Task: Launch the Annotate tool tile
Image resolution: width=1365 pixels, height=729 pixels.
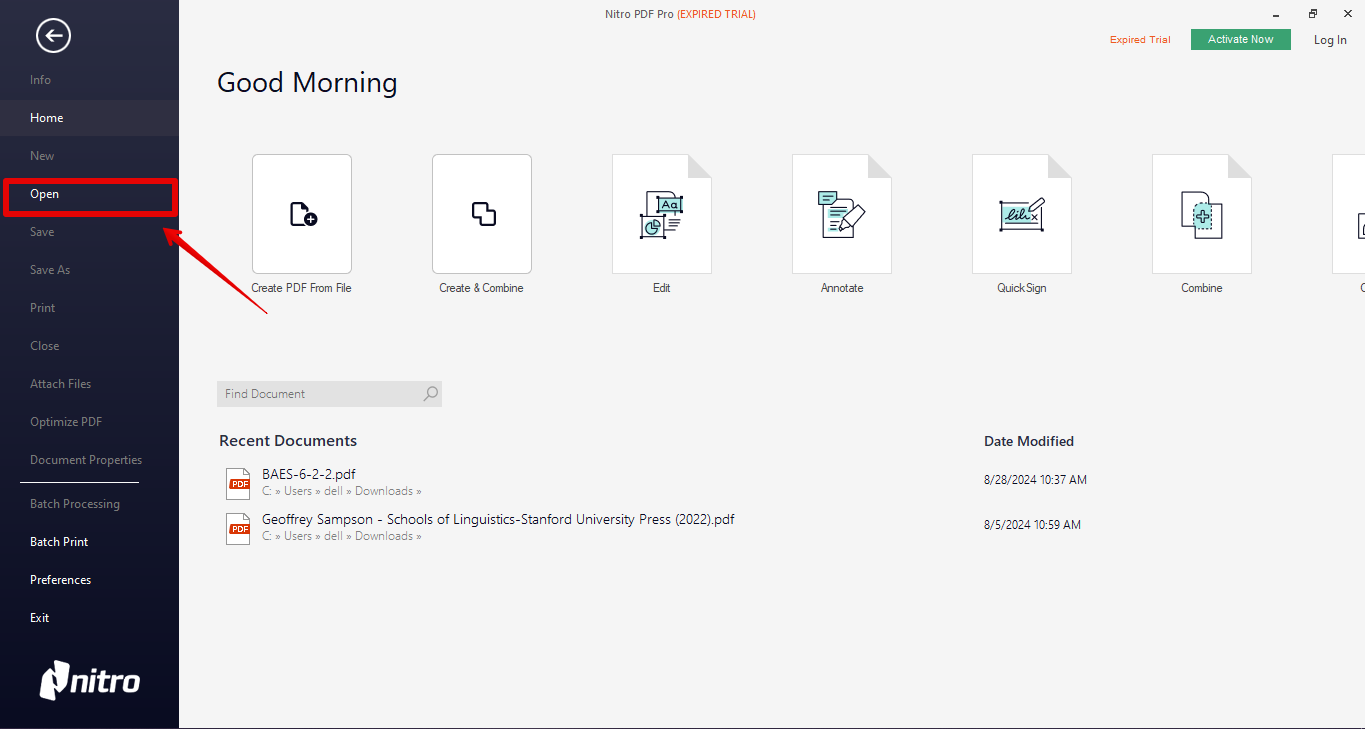Action: [x=842, y=214]
